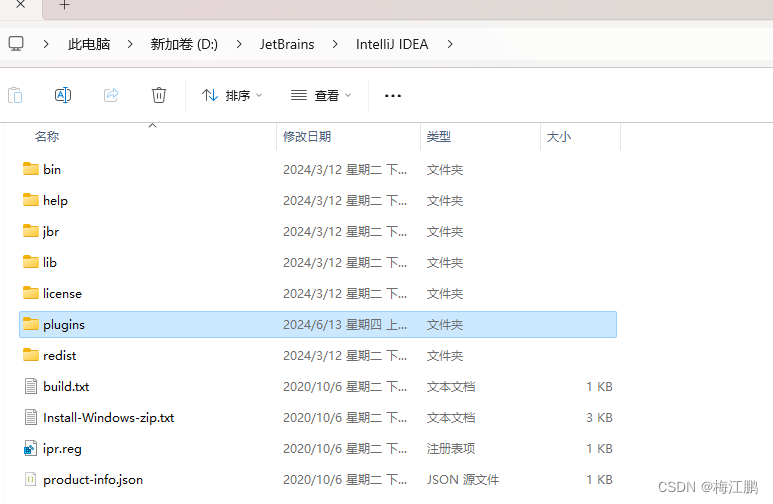Expand chevron after IntelliJ IDEA

pos(450,44)
